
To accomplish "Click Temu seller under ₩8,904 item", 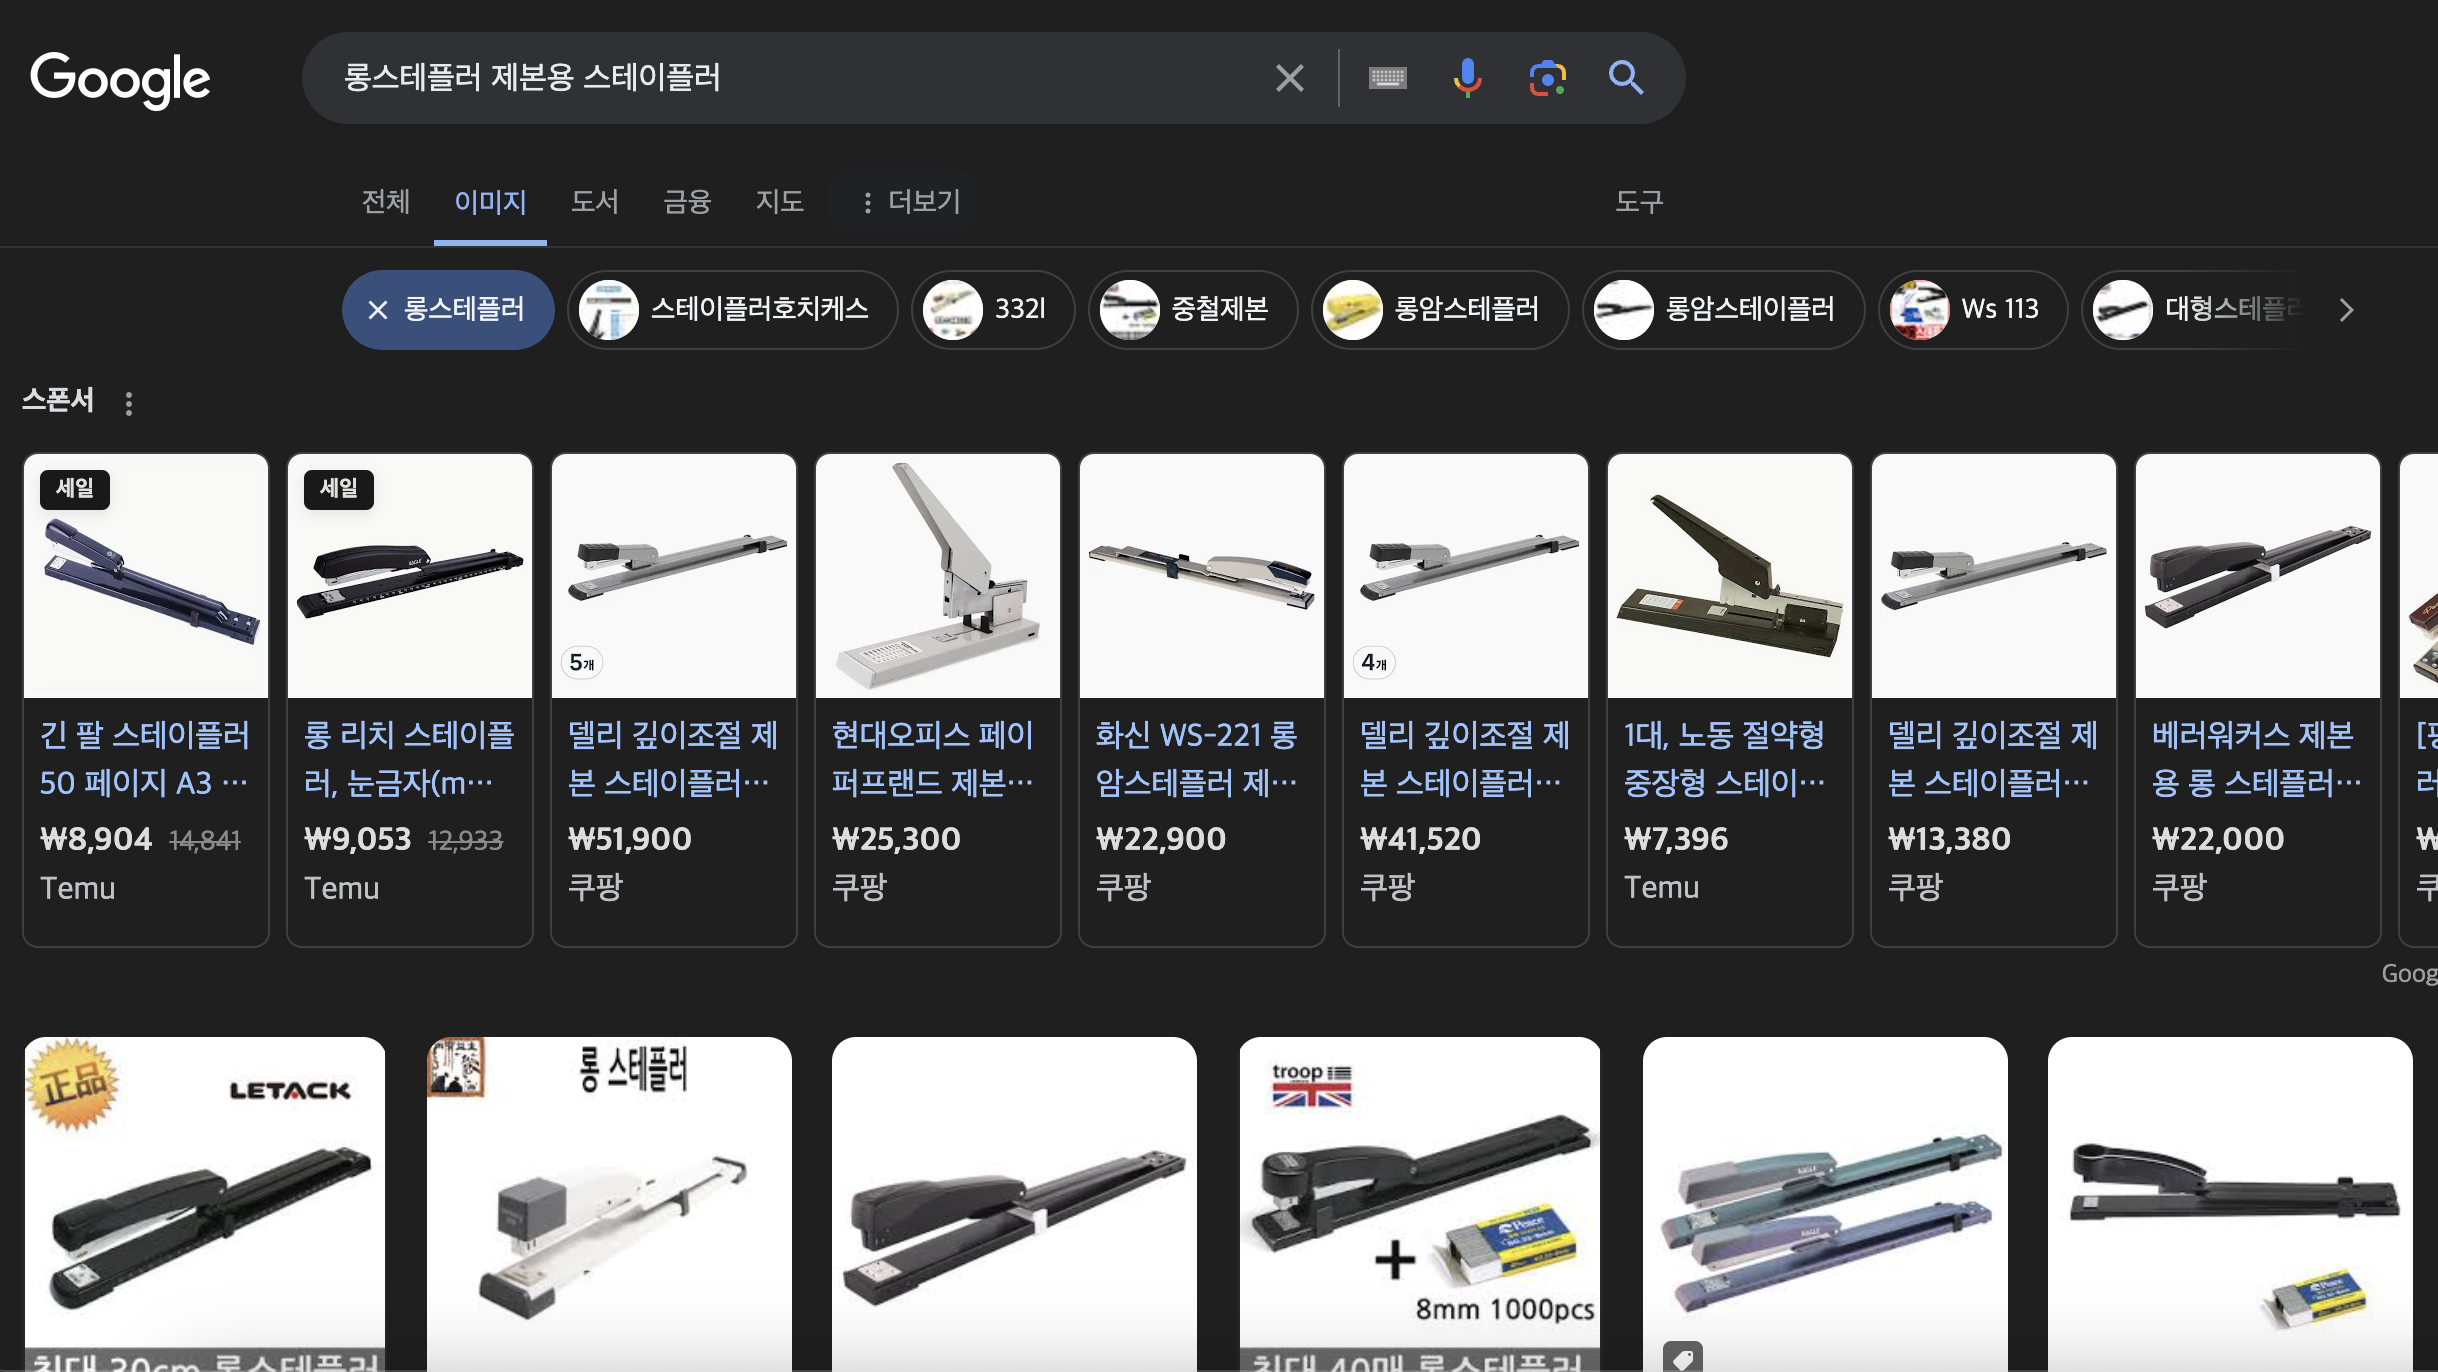I will tap(78, 888).
